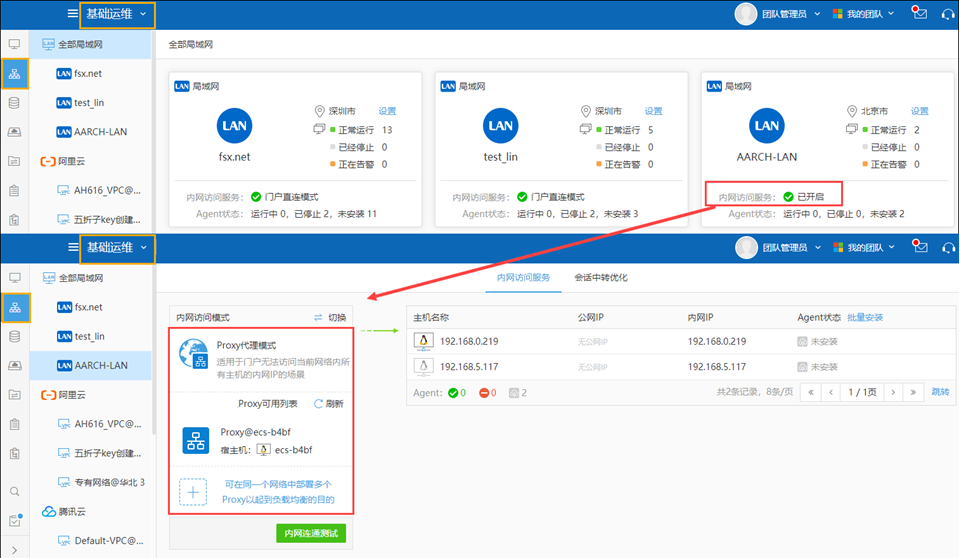960x558 pixels.
Task: Click the 批量安装 batch install link
Action: [865, 317]
